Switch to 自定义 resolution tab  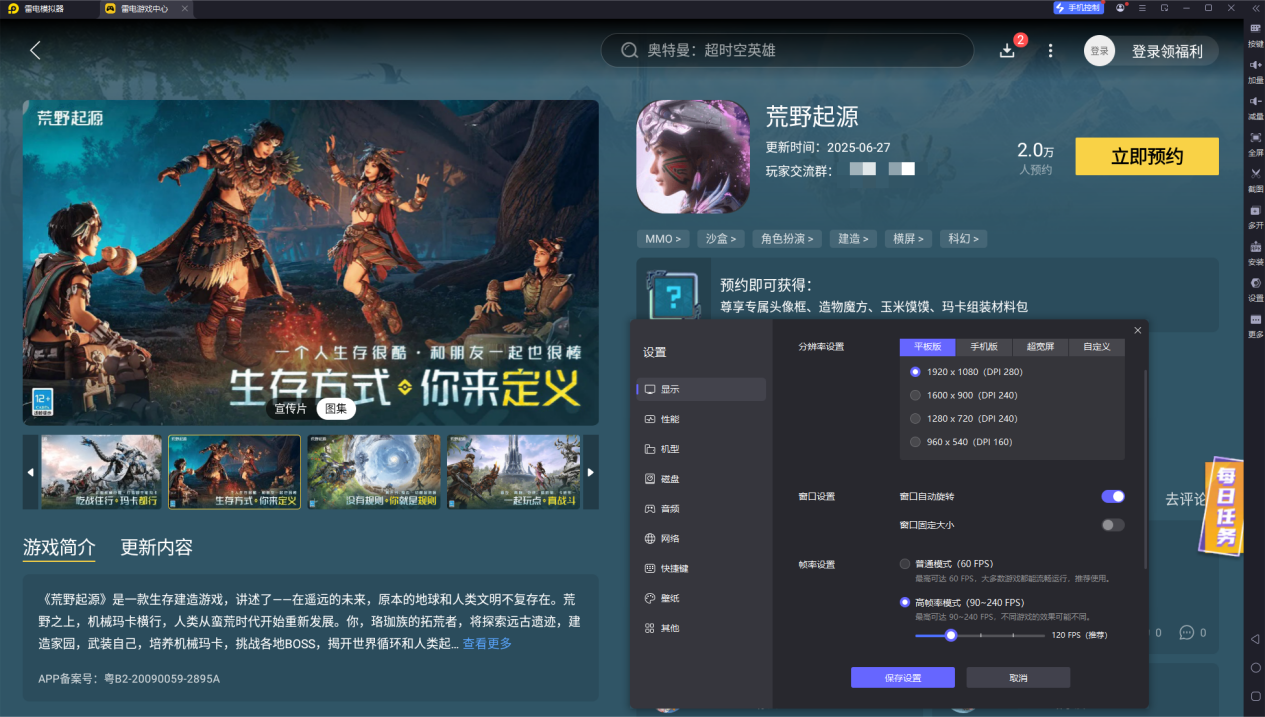click(x=1096, y=347)
